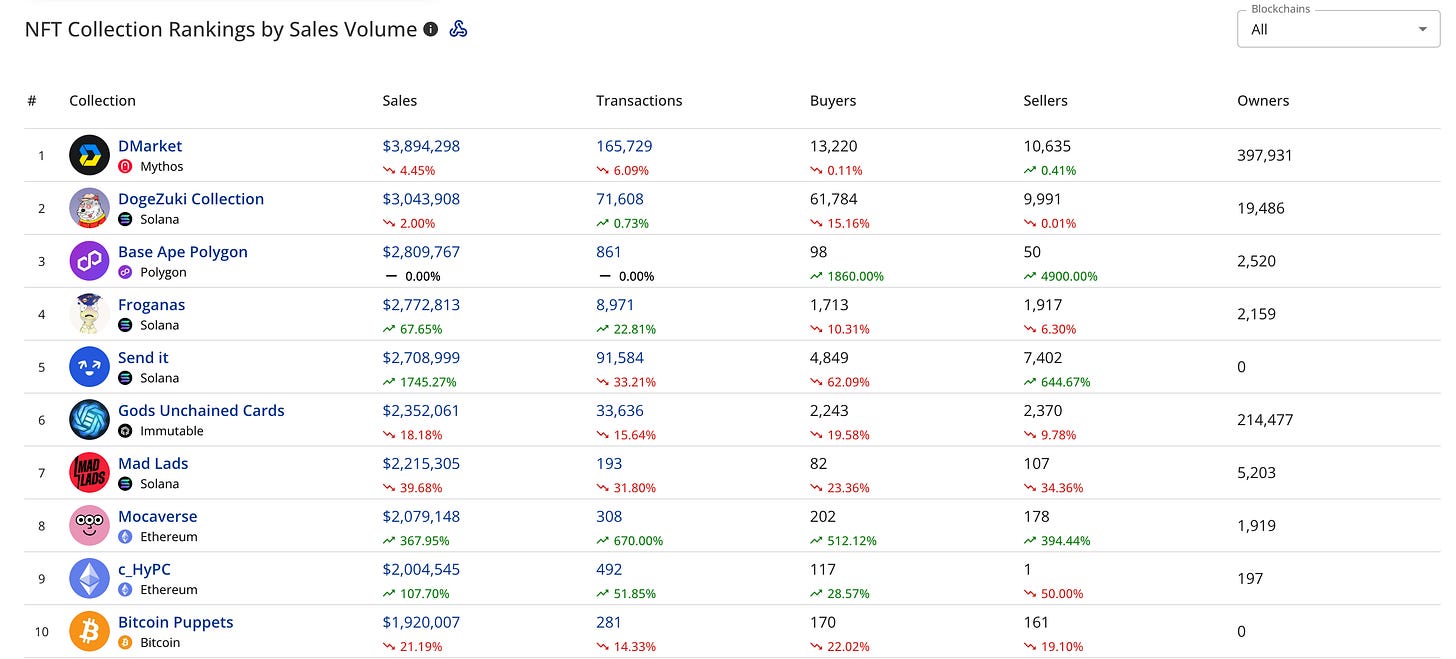Click the DogeZuki Collection avatar

tap(89, 208)
